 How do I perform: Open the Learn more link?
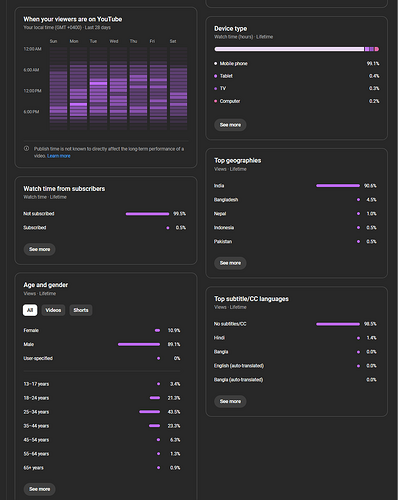point(59,156)
